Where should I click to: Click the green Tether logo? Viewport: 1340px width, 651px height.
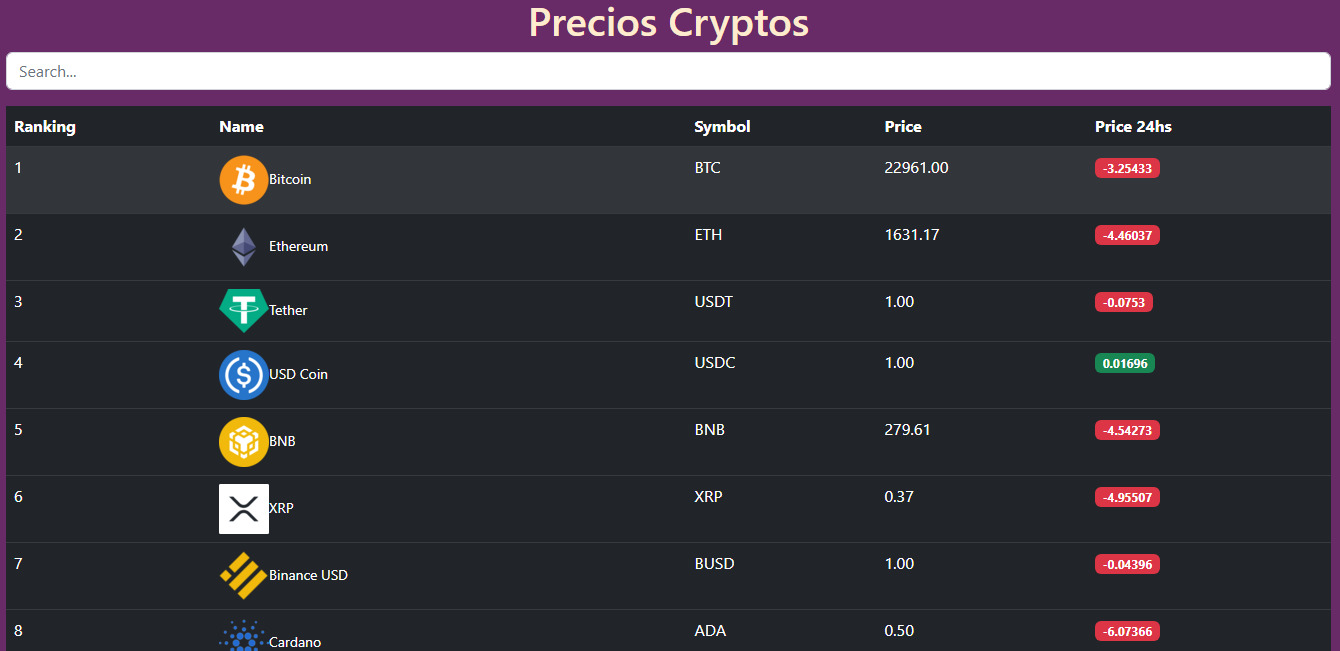point(244,311)
